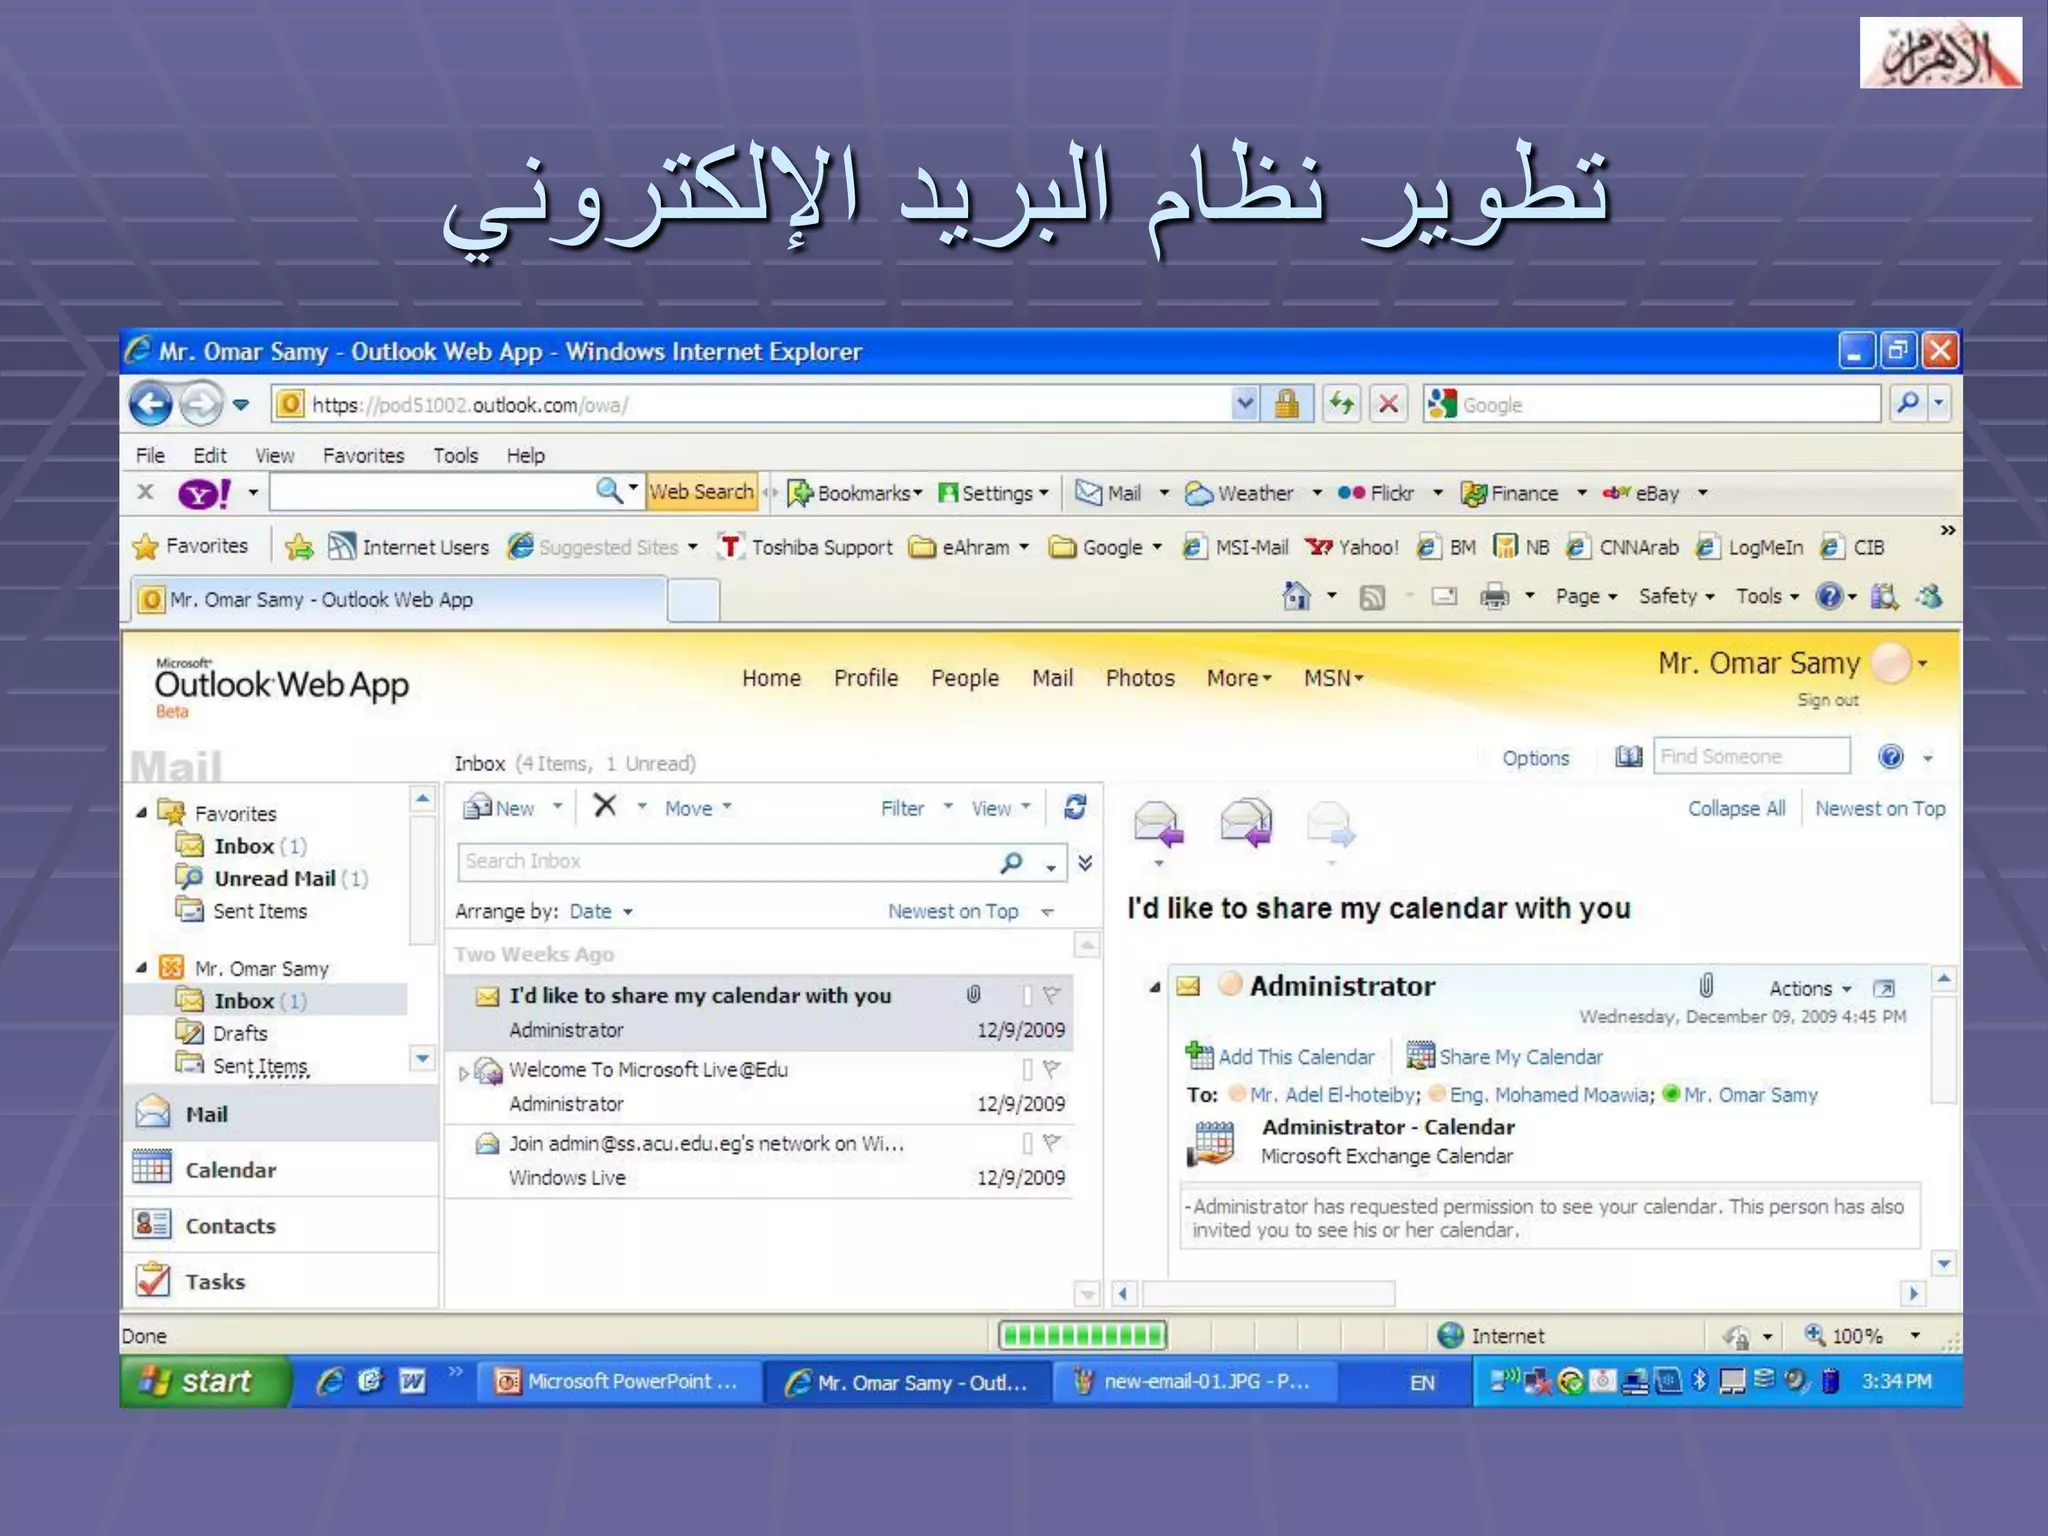2048x1536 pixels.
Task: Open the 100% zoom level control
Action: pyautogui.click(x=1862, y=1335)
